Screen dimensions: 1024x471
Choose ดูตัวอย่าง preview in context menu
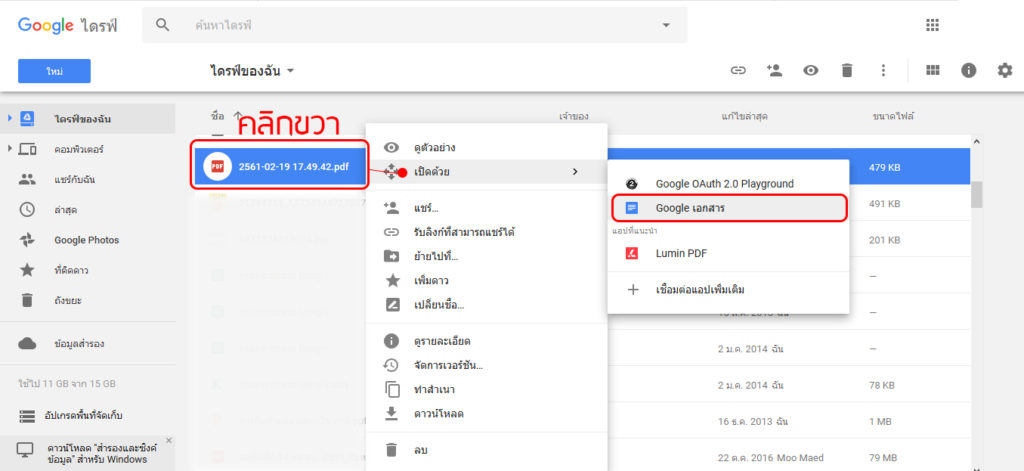487,148
